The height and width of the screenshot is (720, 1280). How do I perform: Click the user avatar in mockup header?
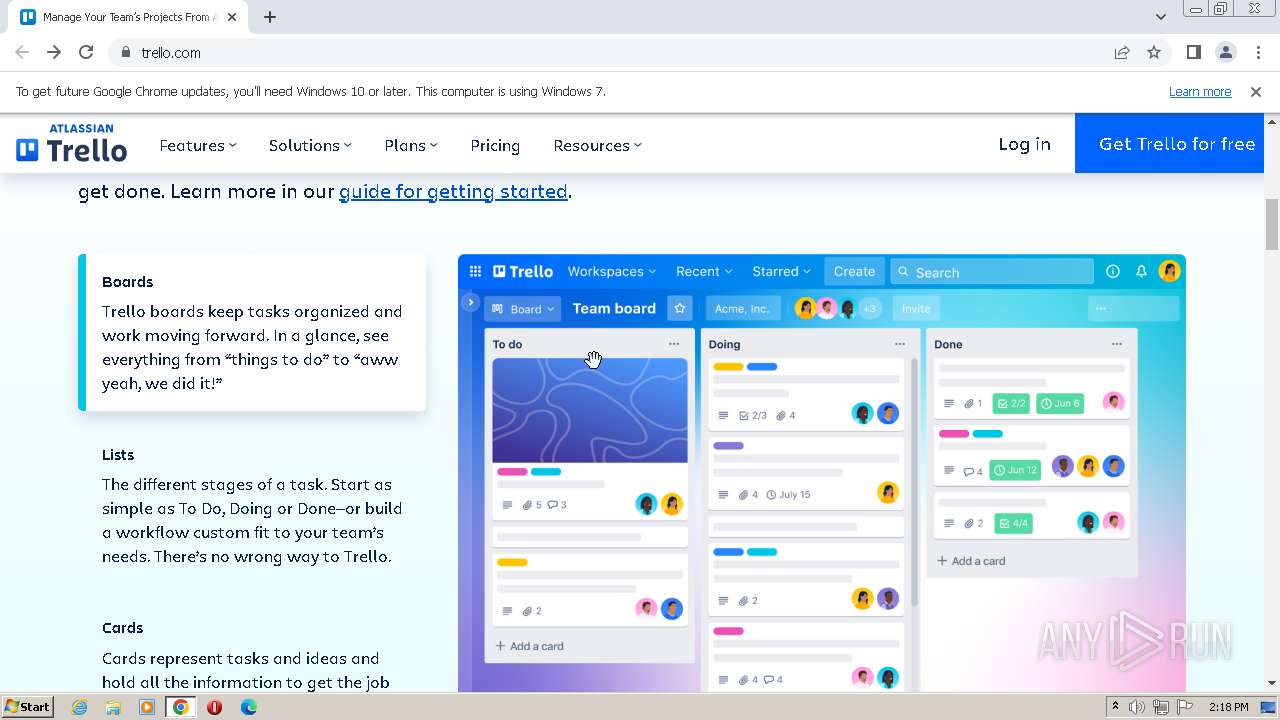tap(1170, 271)
